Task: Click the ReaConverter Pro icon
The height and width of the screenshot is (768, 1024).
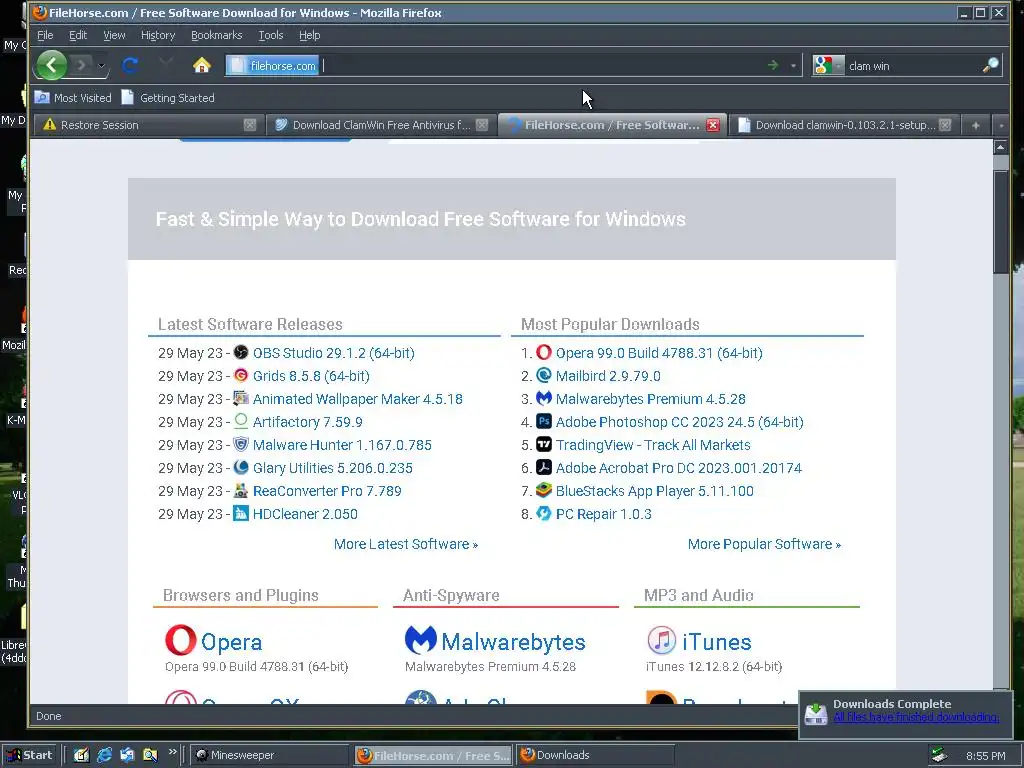Action: [x=241, y=490]
